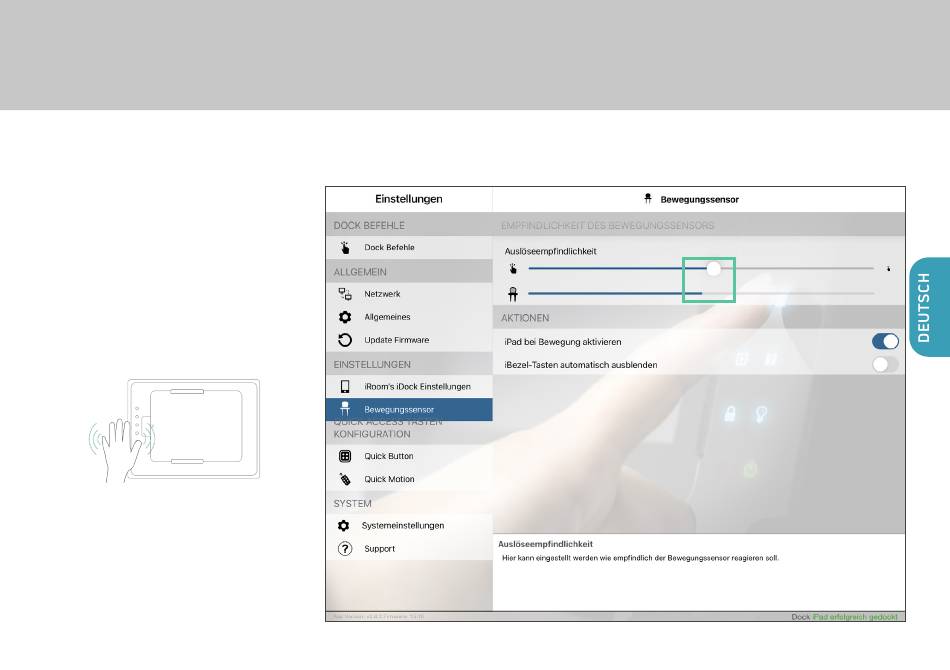
Task: Click the Einstellungen header title
Action: pos(408,199)
